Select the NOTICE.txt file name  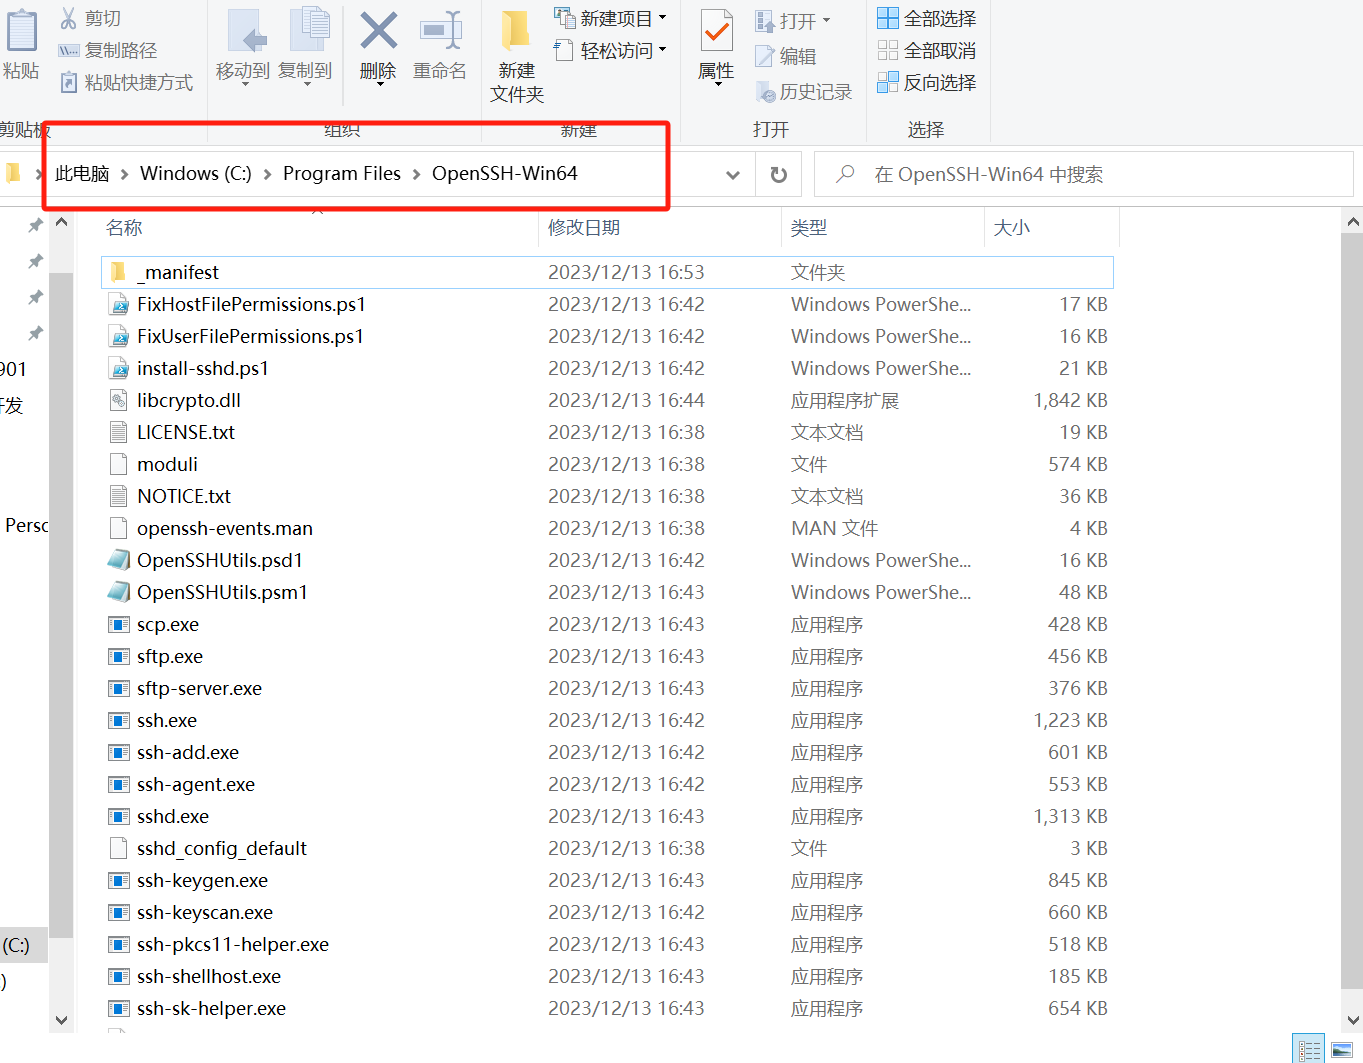(x=184, y=496)
